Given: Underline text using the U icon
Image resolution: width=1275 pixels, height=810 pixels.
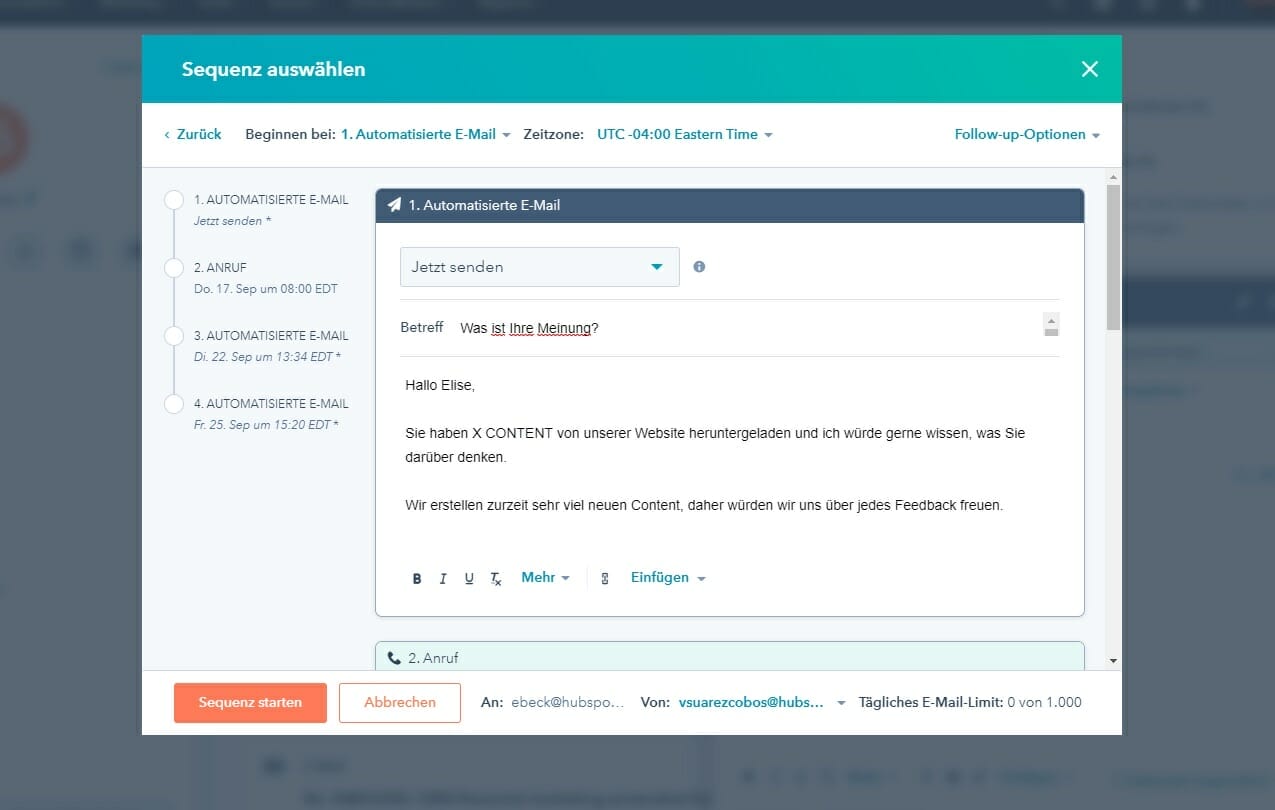Looking at the screenshot, I should [469, 578].
